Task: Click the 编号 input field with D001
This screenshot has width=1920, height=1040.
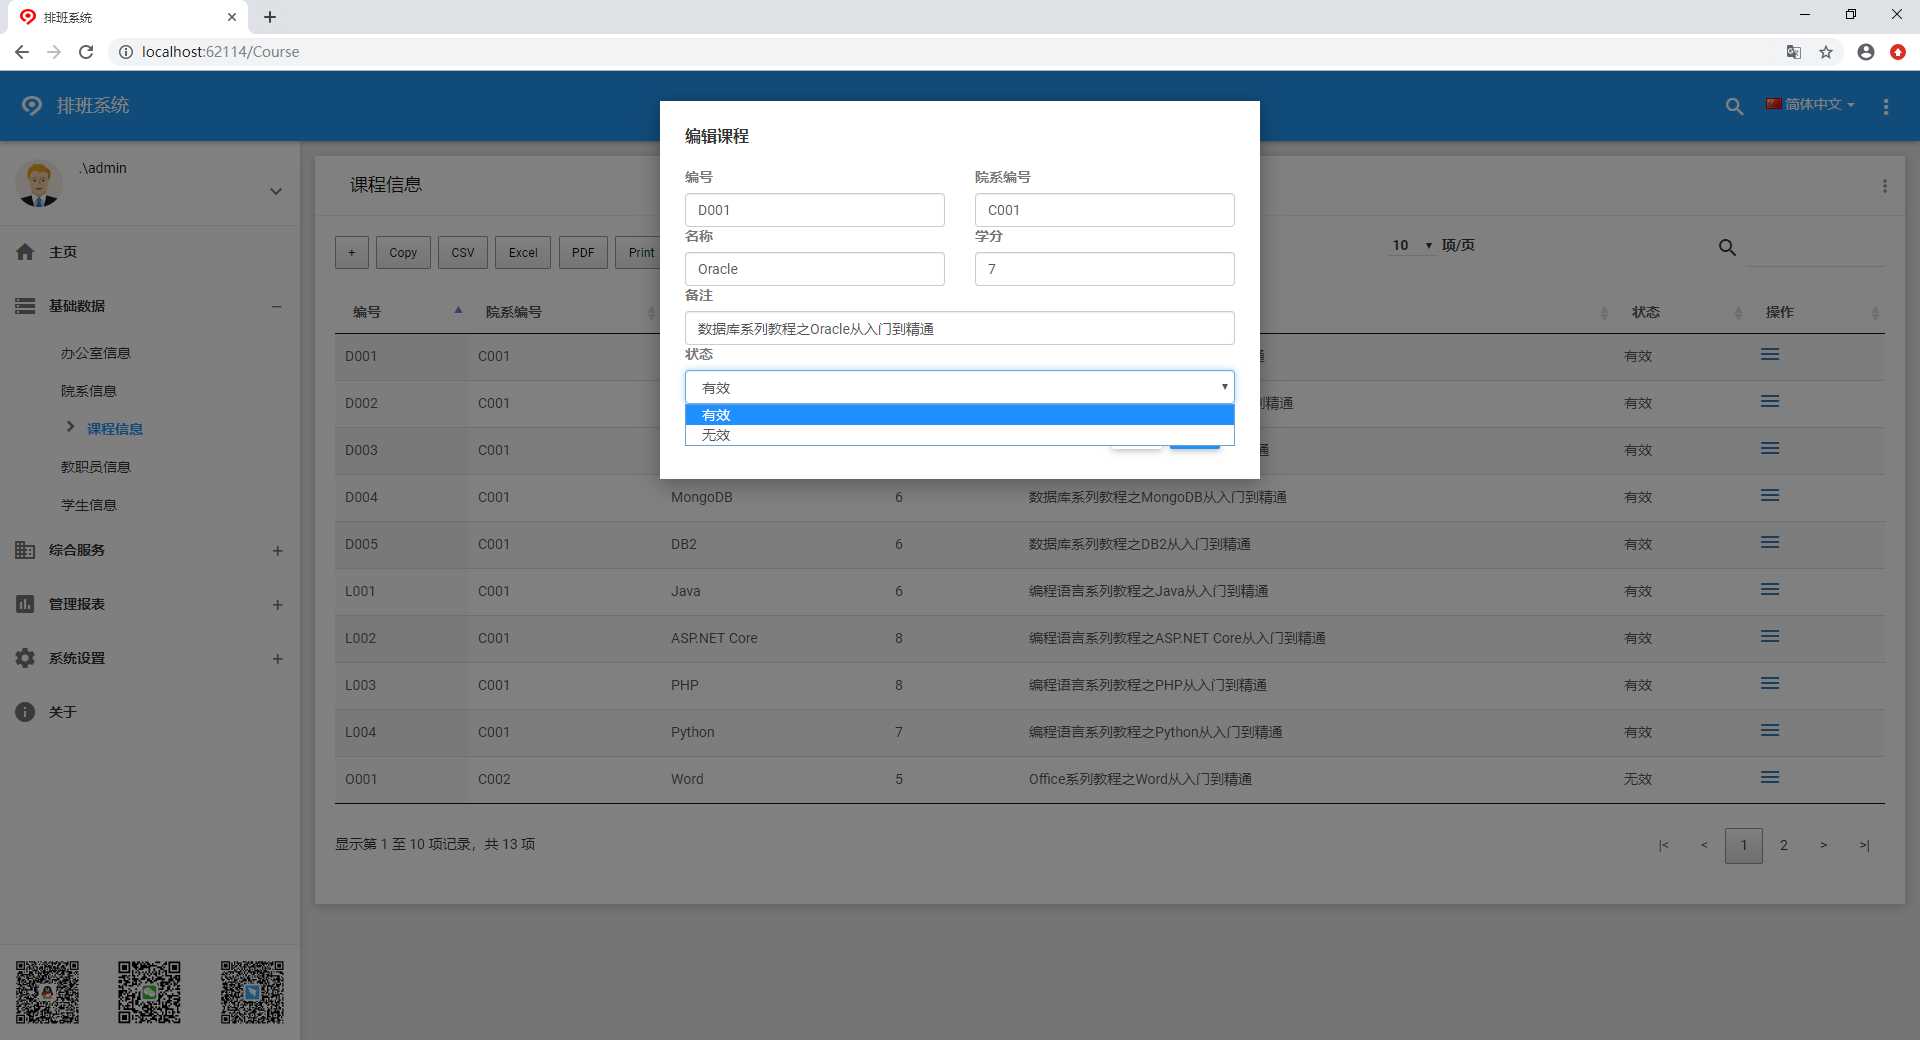Action: click(814, 210)
